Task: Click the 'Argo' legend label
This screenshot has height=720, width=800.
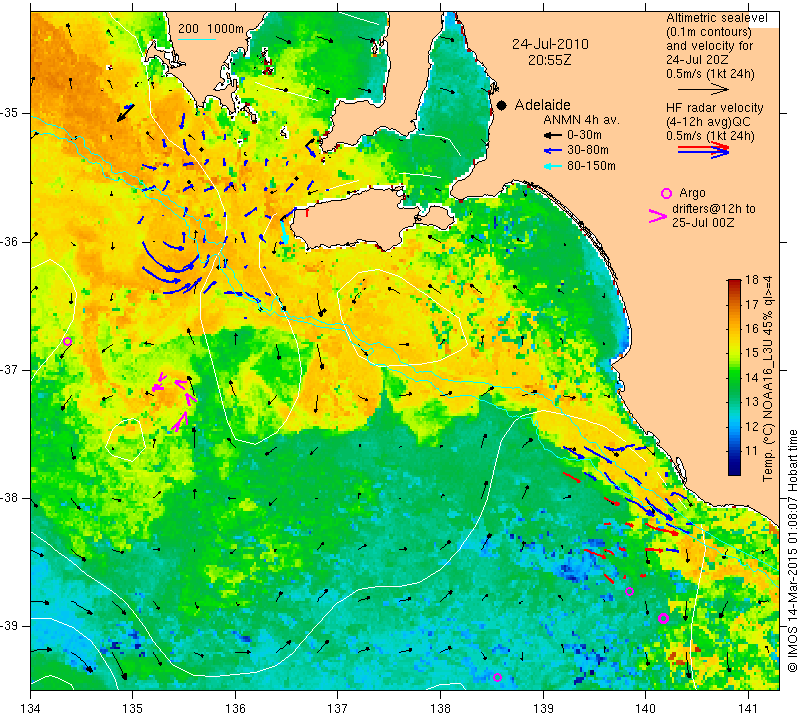Action: 692,193
